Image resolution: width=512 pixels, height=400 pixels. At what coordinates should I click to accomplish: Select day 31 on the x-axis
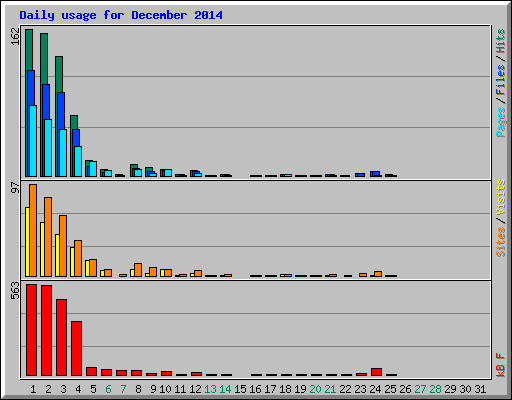click(x=480, y=389)
